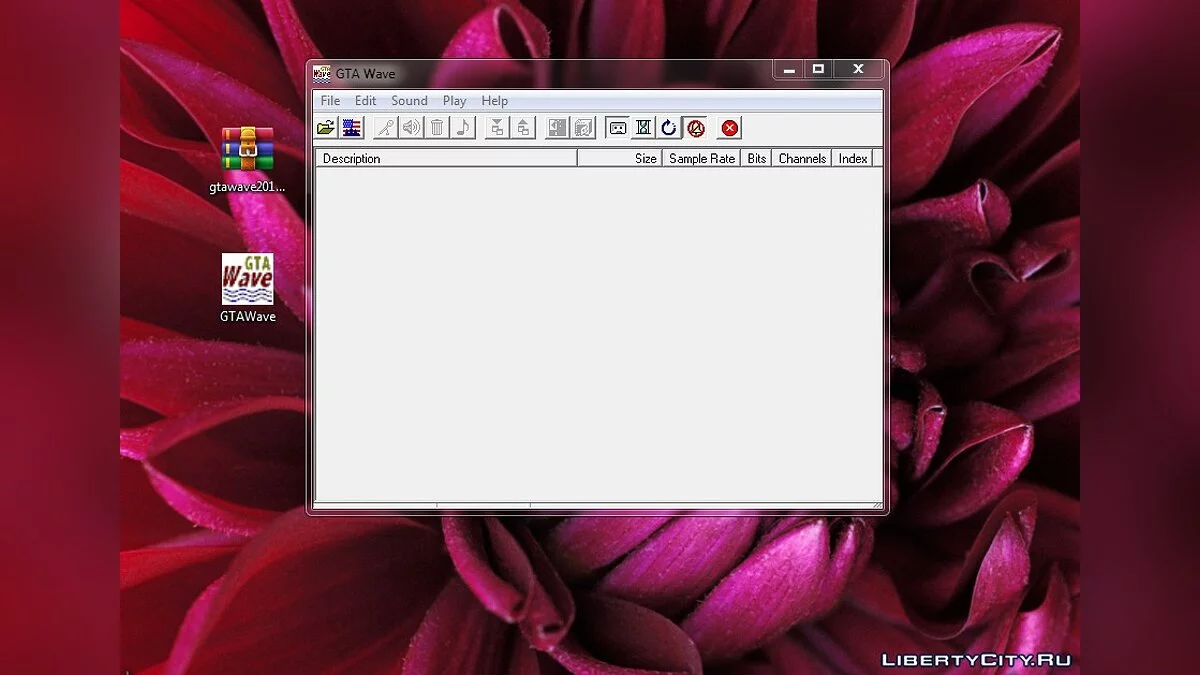Image resolution: width=1200 pixels, height=675 pixels.
Task: Expand the Help menu
Action: [x=494, y=101]
